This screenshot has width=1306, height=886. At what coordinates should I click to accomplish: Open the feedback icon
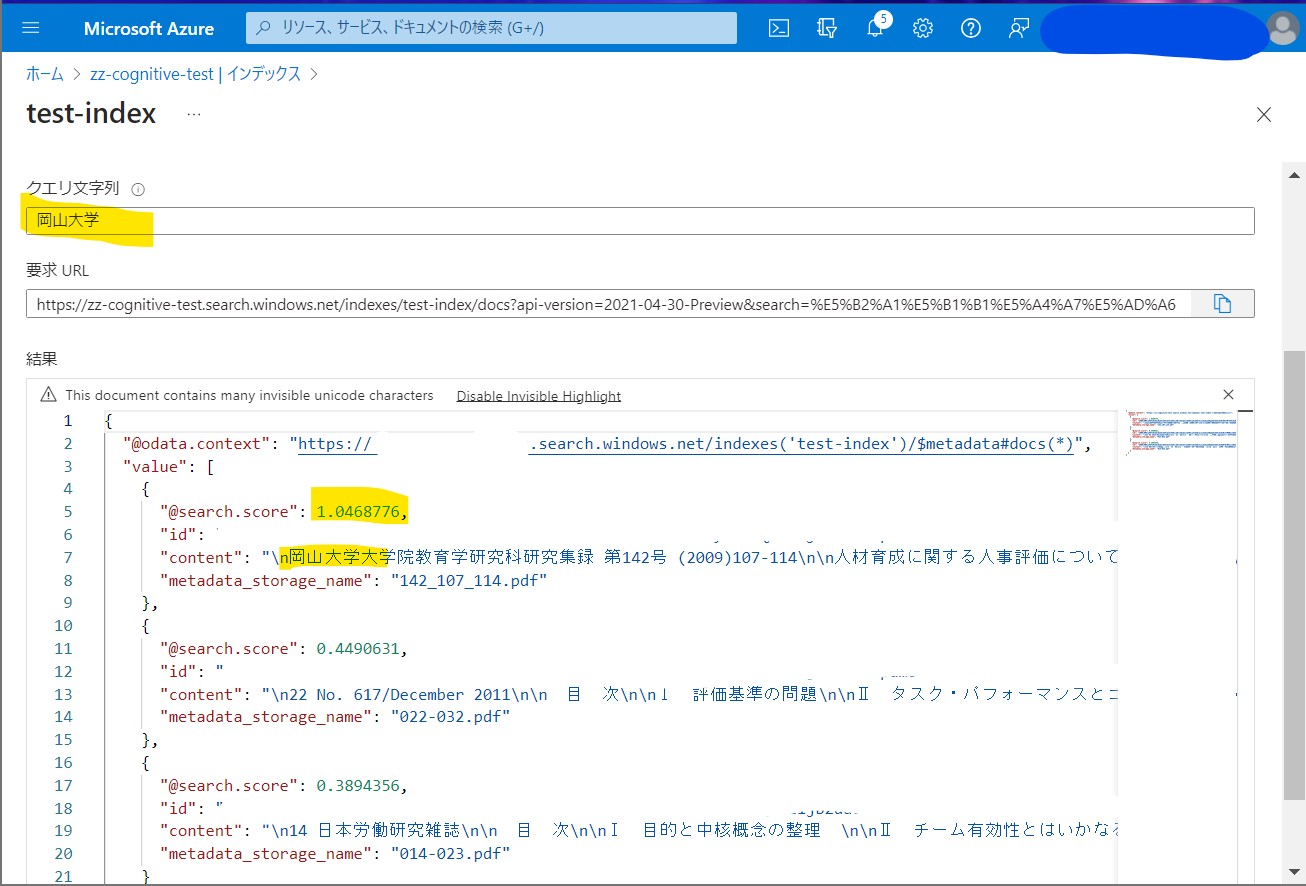pos(1019,28)
